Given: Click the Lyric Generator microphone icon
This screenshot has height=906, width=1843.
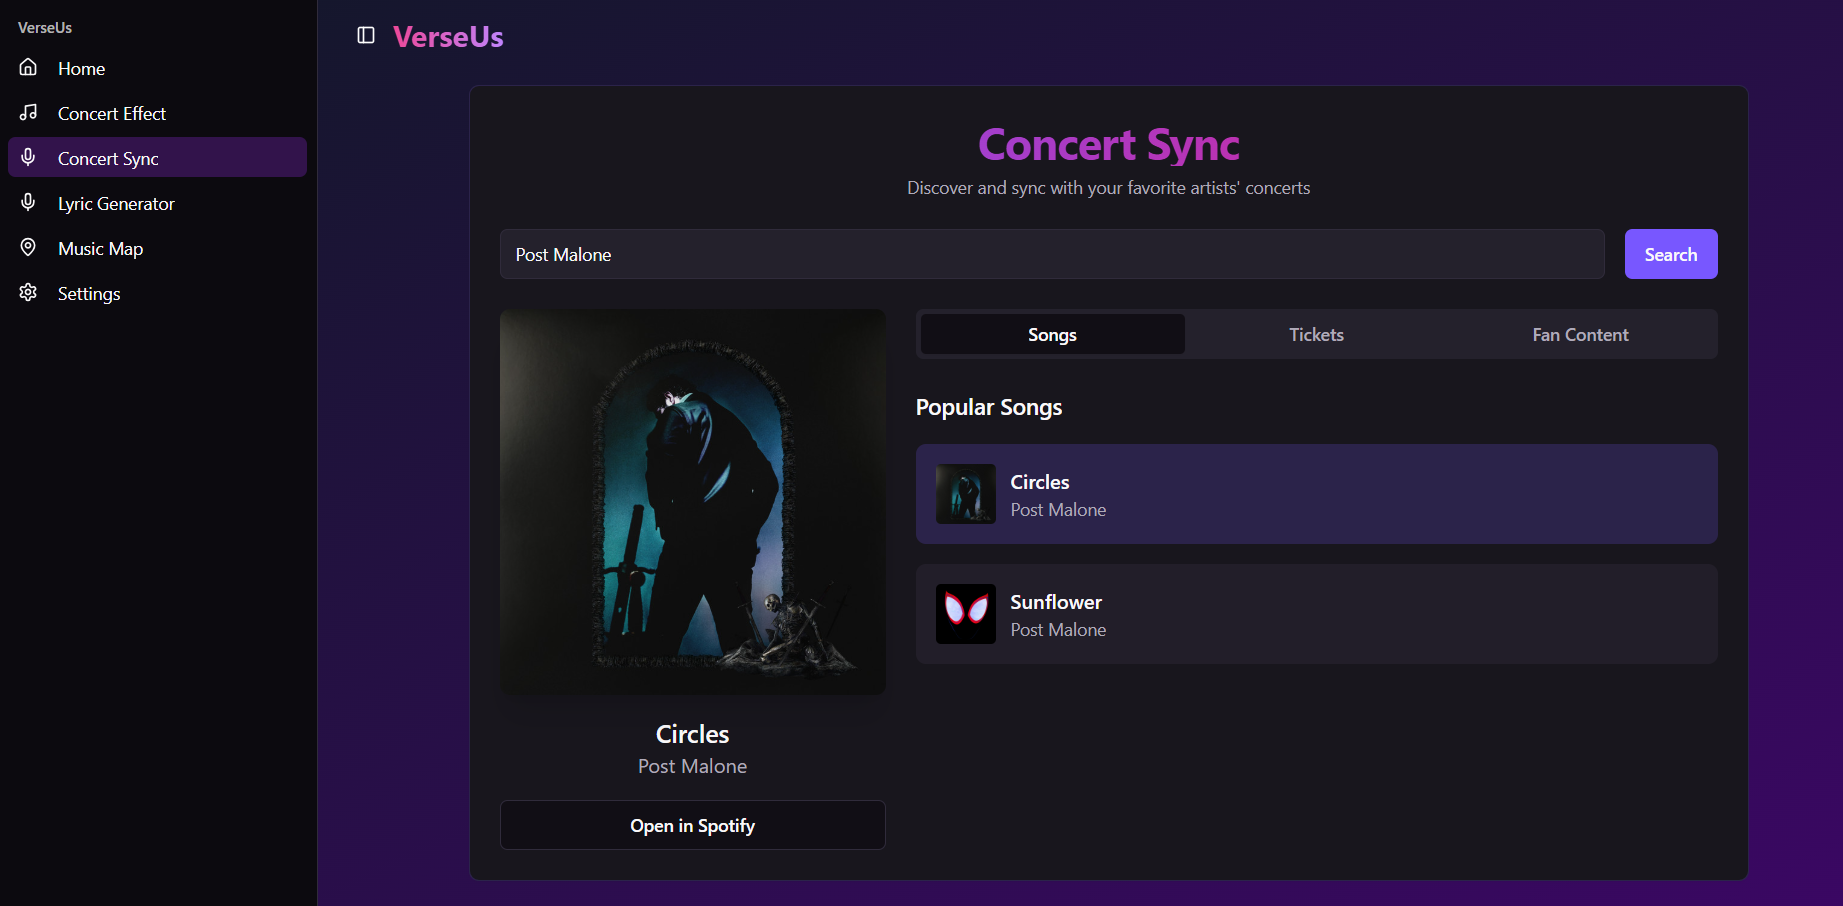Looking at the screenshot, I should click(x=28, y=203).
